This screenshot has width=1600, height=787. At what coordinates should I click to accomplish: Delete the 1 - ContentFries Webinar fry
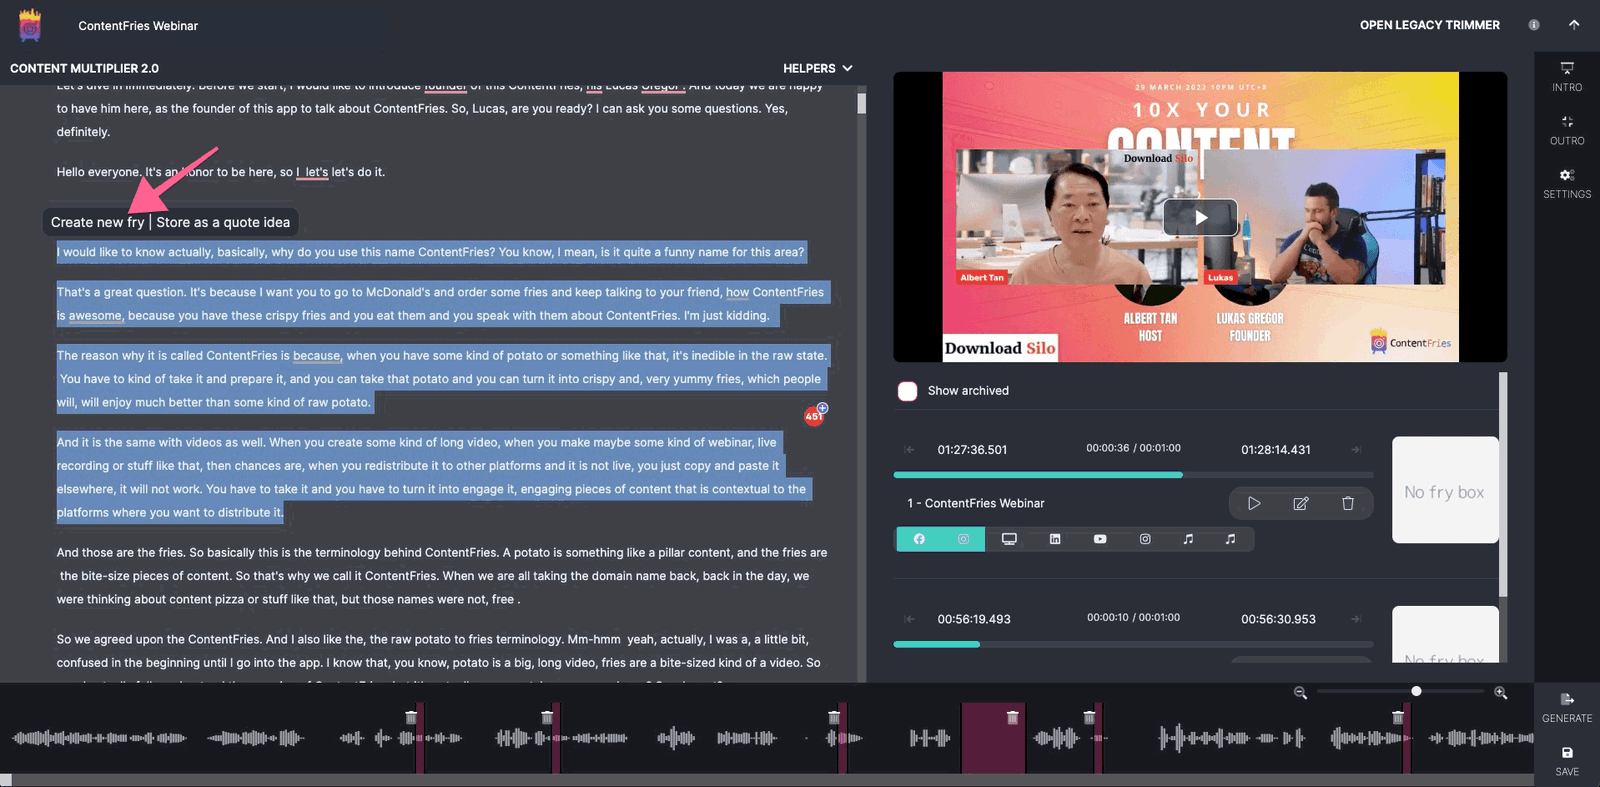(x=1348, y=503)
